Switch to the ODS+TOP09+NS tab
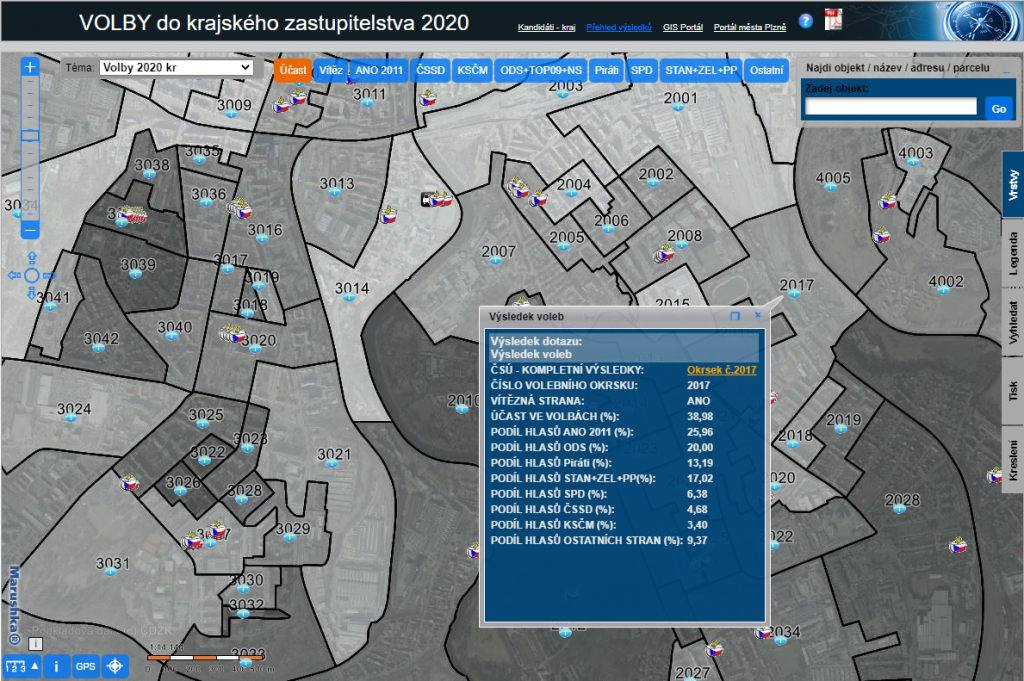Image resolution: width=1024 pixels, height=681 pixels. click(x=541, y=71)
